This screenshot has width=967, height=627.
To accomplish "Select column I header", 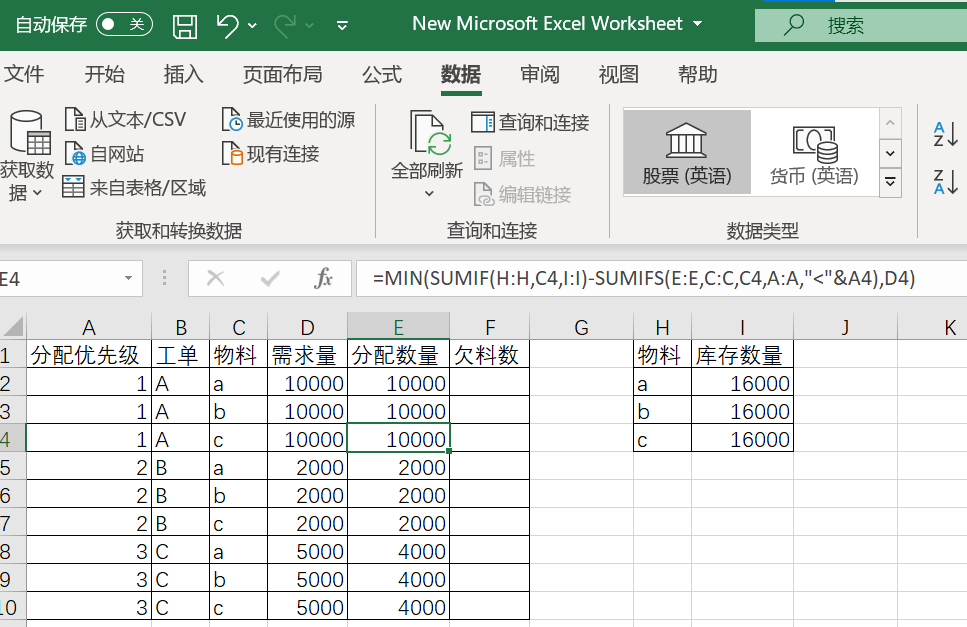I will [x=743, y=327].
